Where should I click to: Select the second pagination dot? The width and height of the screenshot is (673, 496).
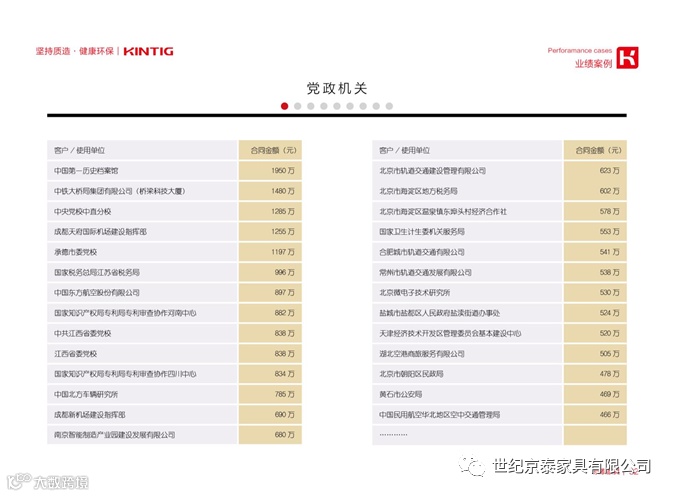point(297,106)
